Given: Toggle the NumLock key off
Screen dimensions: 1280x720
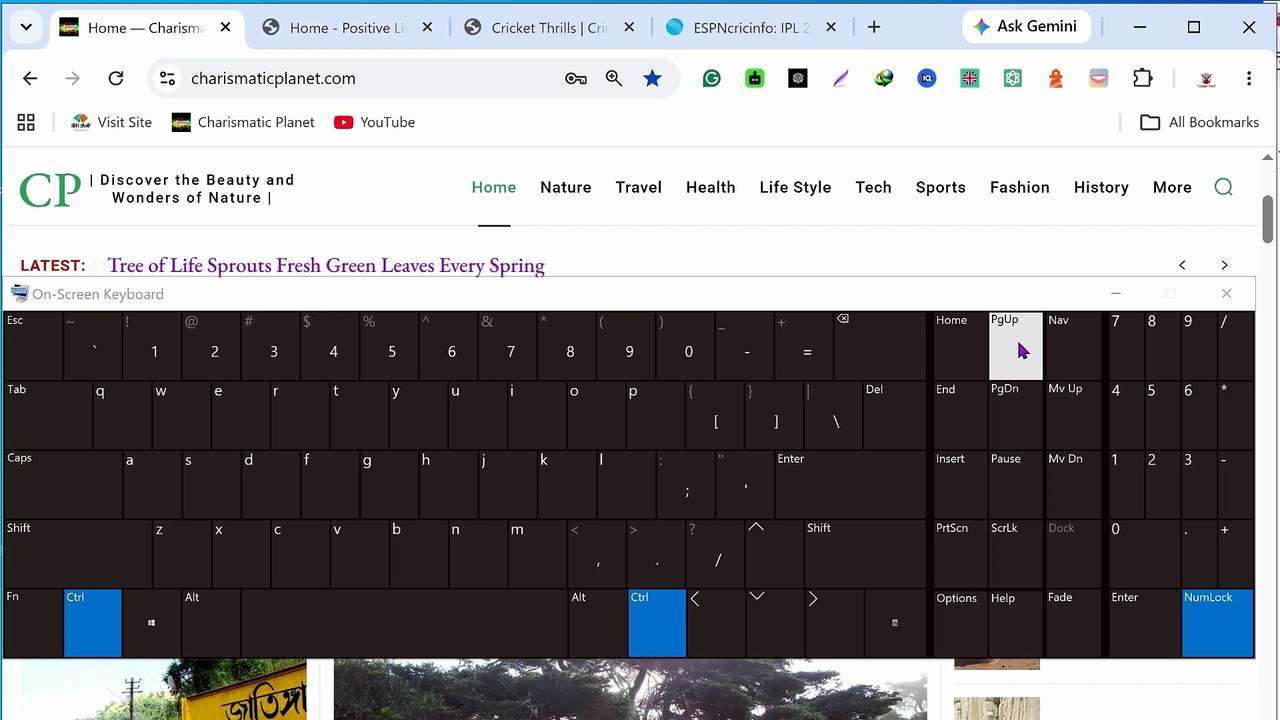Looking at the screenshot, I should tap(1217, 623).
